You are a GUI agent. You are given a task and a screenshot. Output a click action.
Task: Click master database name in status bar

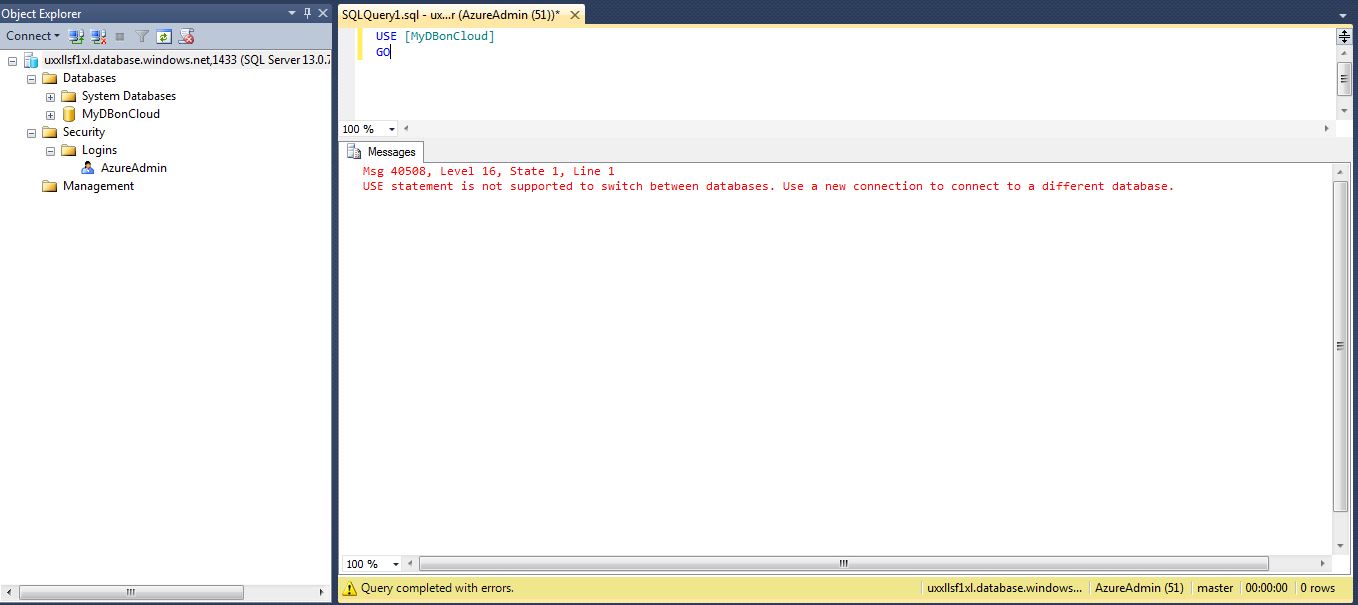(1215, 588)
